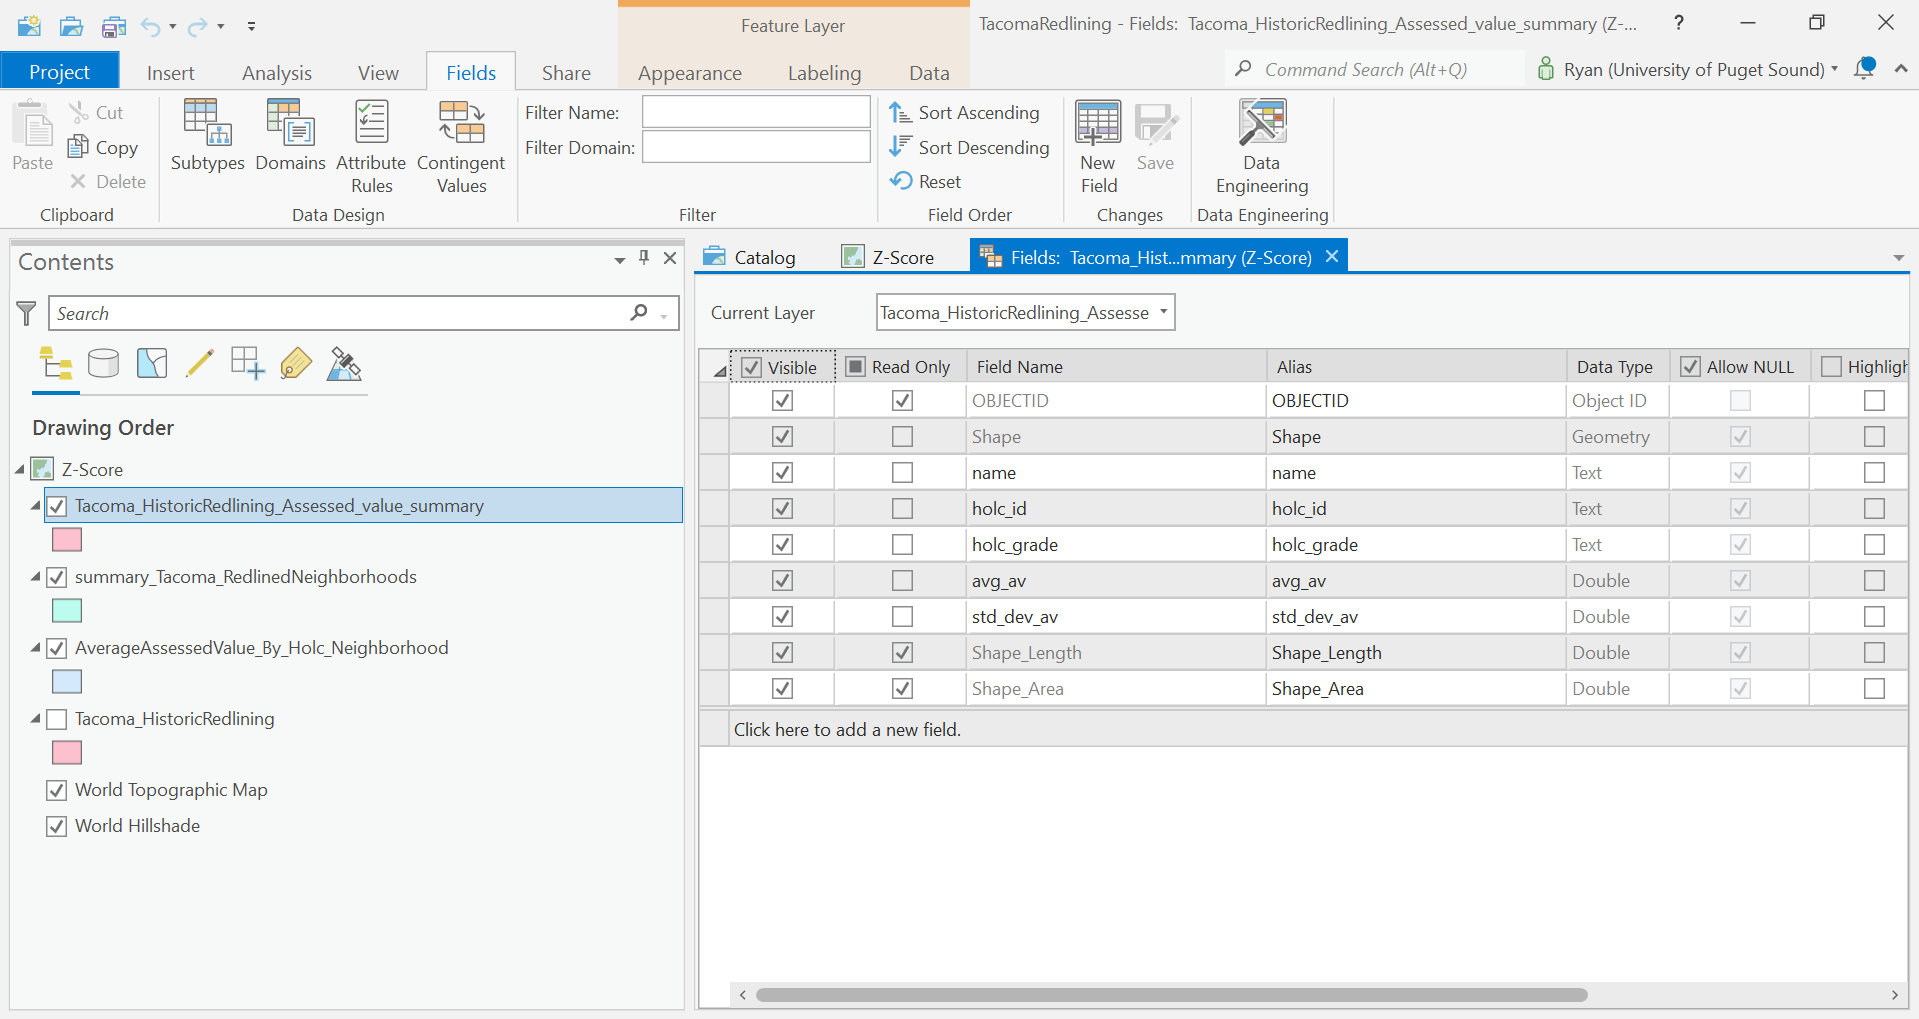Select List By Selection icon
Viewport: 1919px width, 1019px height.
coord(152,363)
